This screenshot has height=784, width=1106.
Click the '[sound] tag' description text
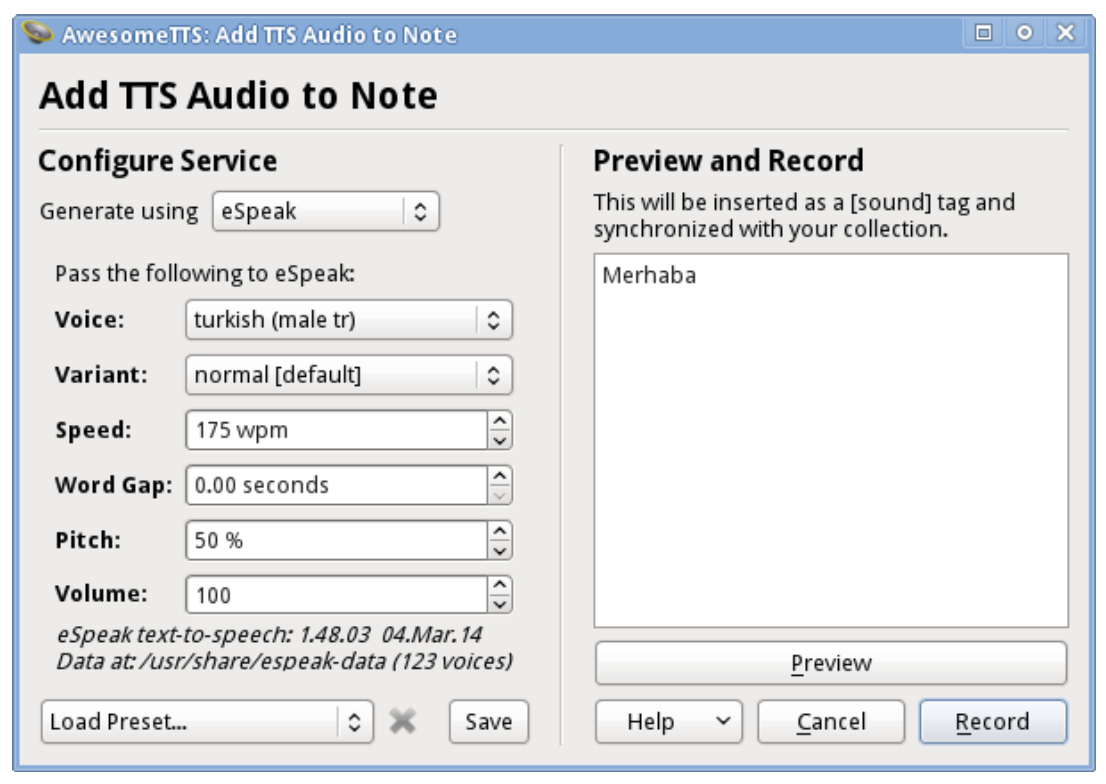coord(804,215)
